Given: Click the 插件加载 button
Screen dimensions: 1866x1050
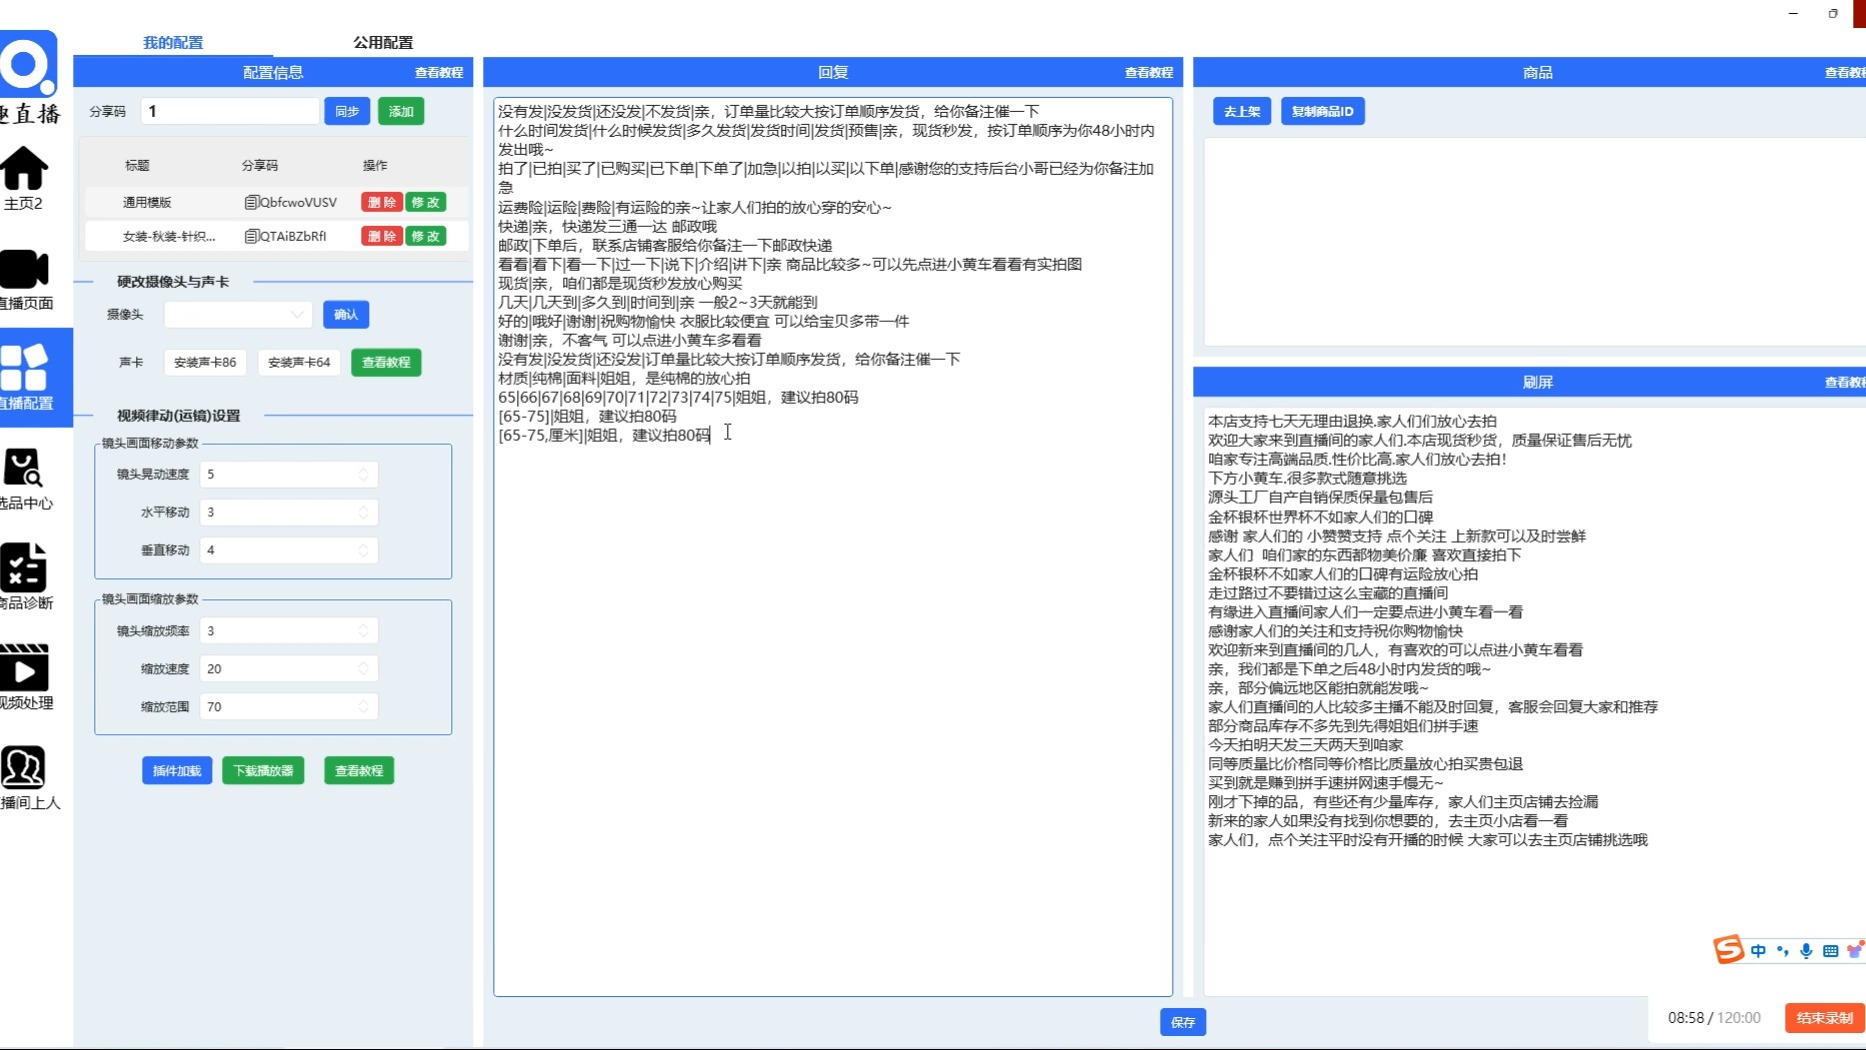Looking at the screenshot, I should (x=177, y=770).
